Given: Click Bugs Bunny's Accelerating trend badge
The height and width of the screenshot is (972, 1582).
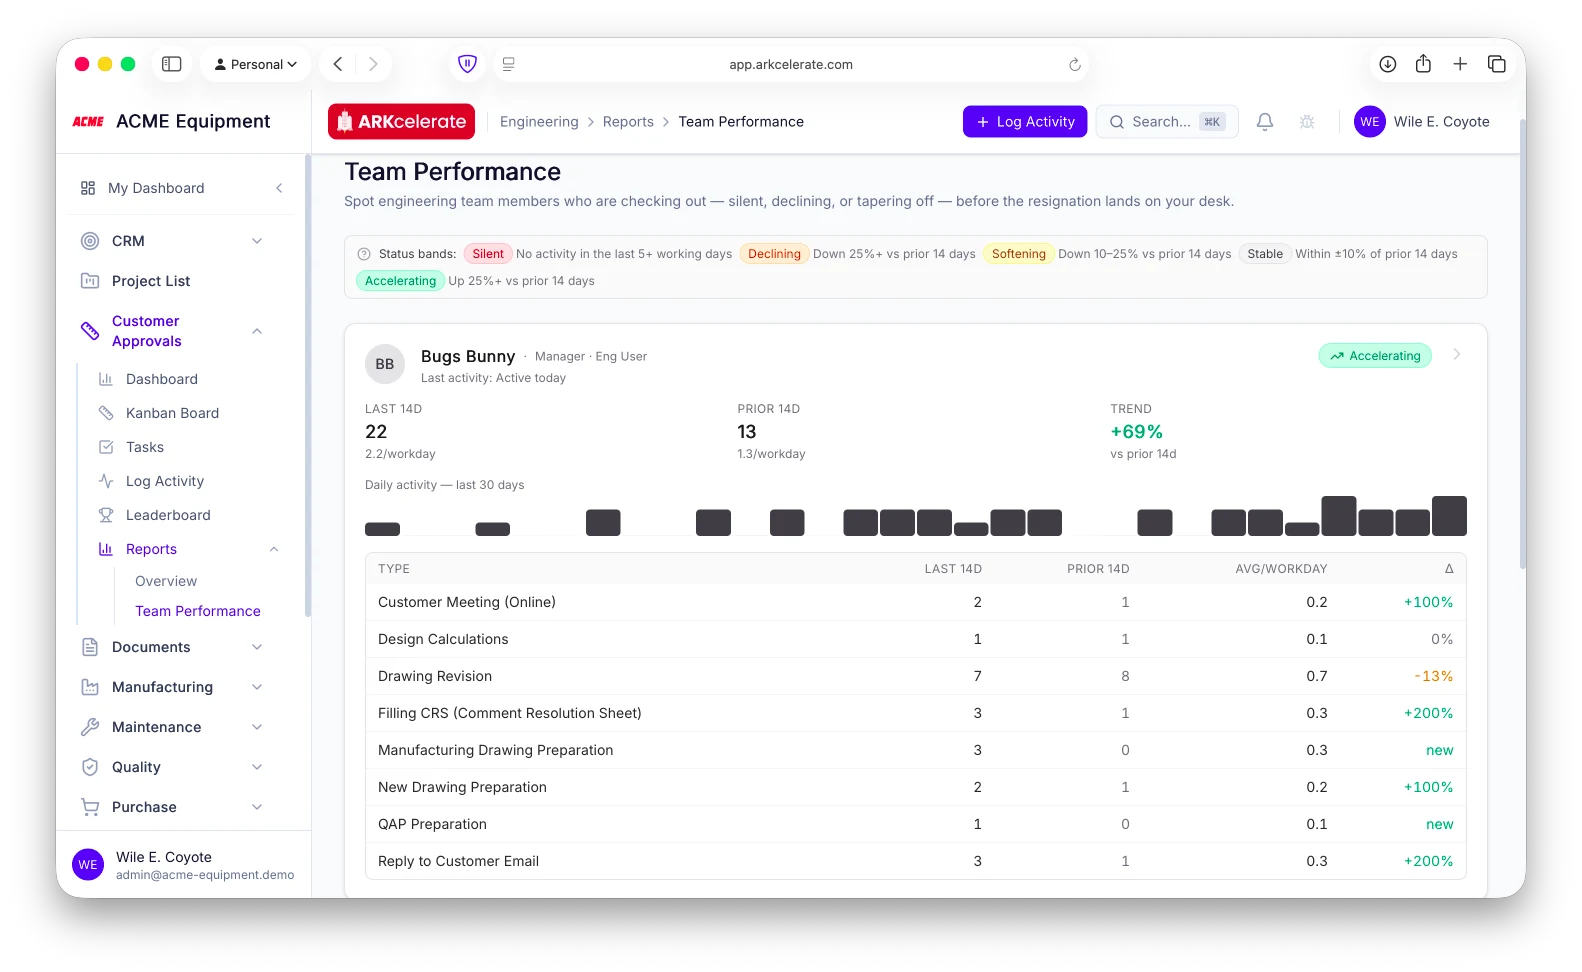Looking at the screenshot, I should [x=1375, y=356].
